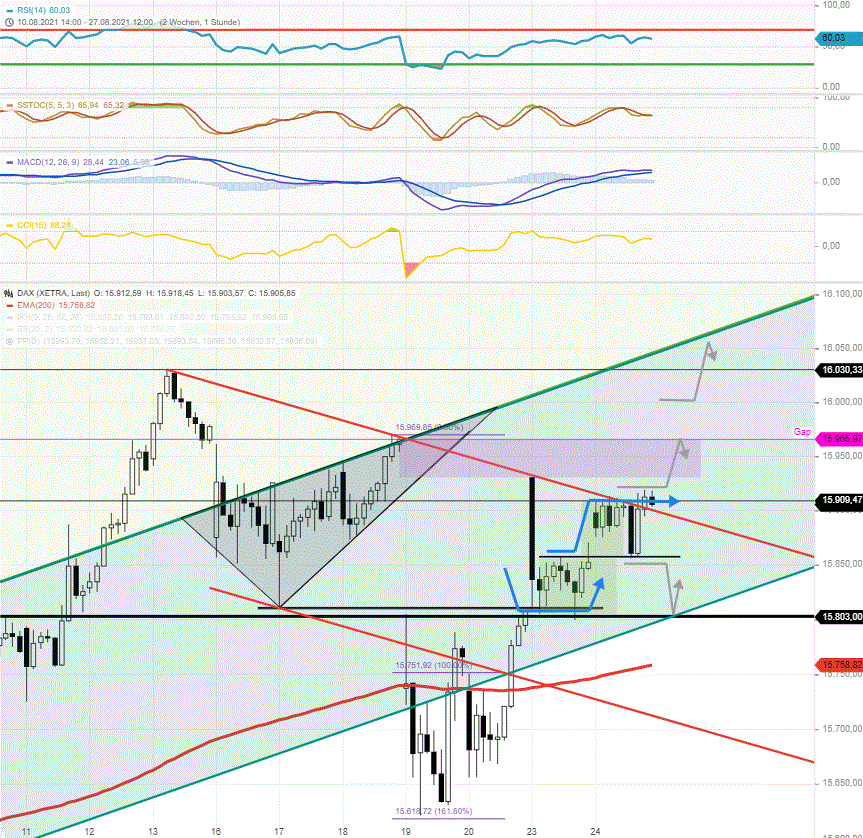Click the blue dash marker before RSI(14)
This screenshot has width=863, height=838.
9,10
